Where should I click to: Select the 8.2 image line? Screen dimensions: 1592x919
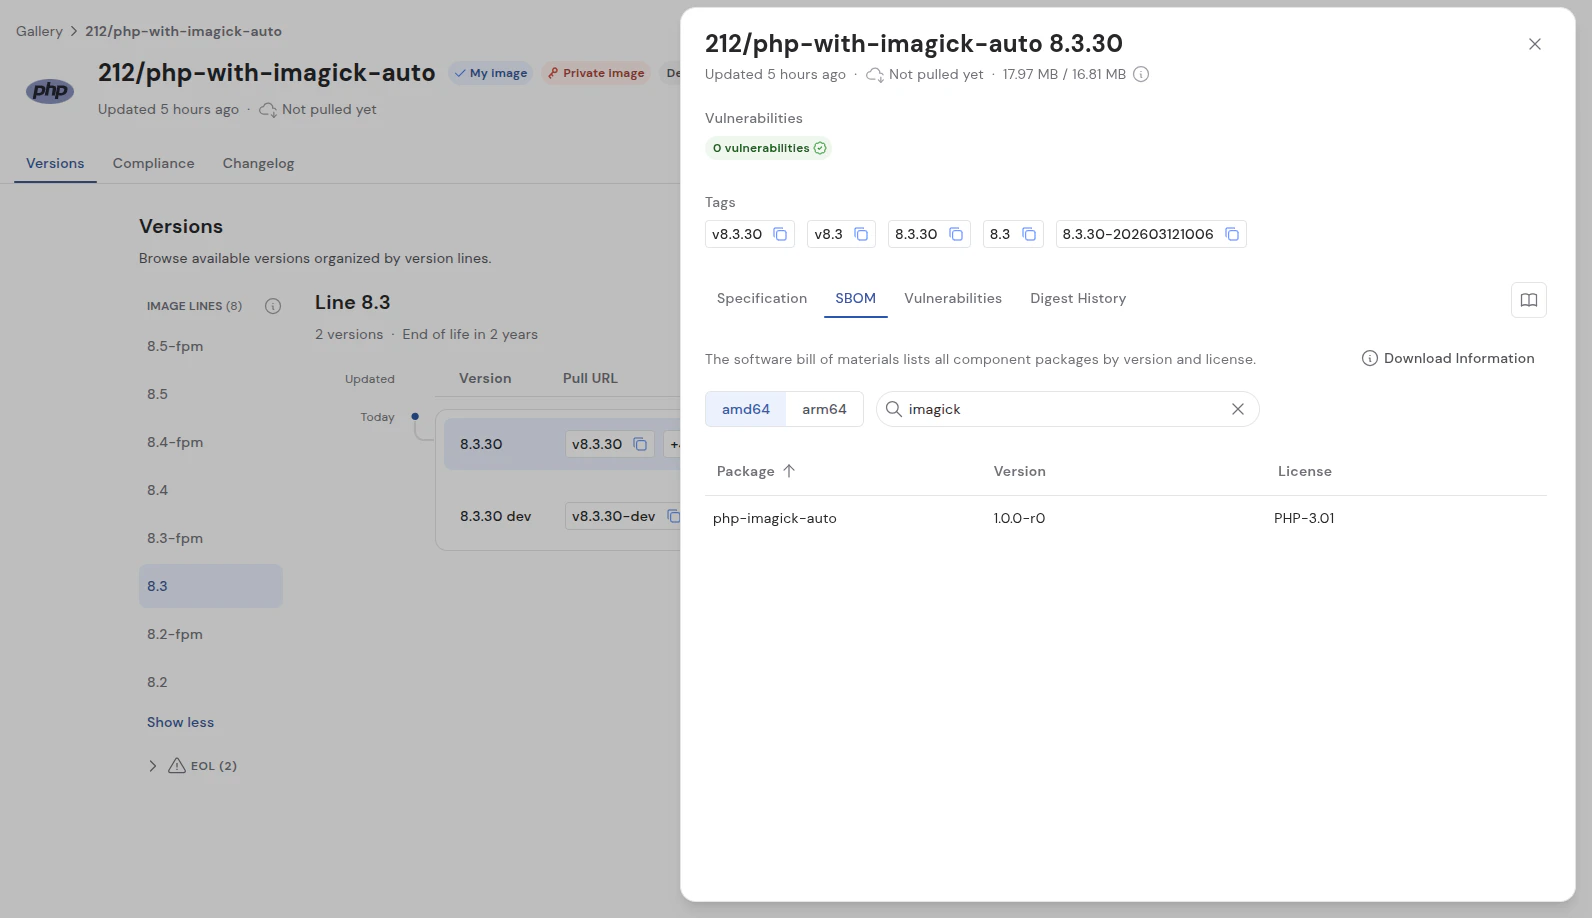click(210, 682)
